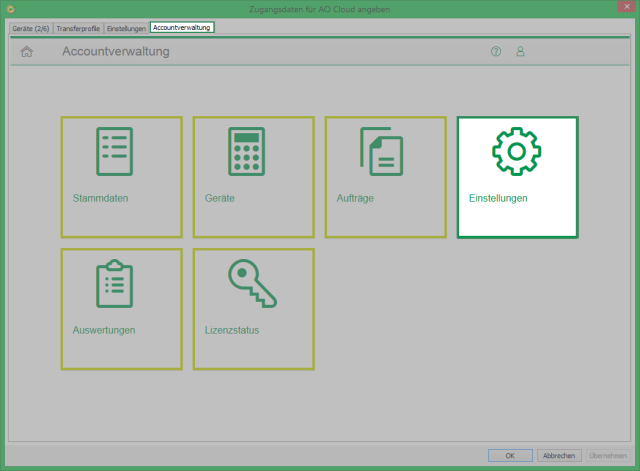640x471 pixels.
Task: Open the Stammdaten checklist icon tile
Action: [114, 152]
